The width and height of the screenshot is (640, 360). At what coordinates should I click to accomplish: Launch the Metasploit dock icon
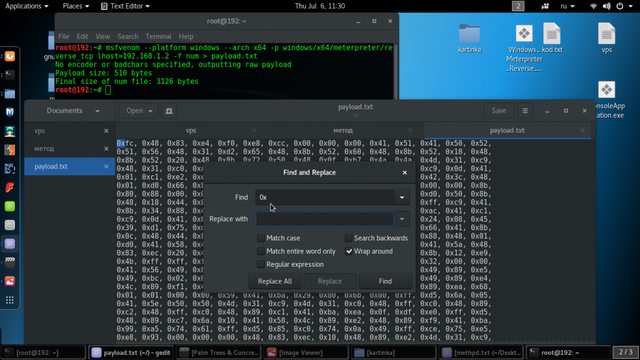point(10,112)
